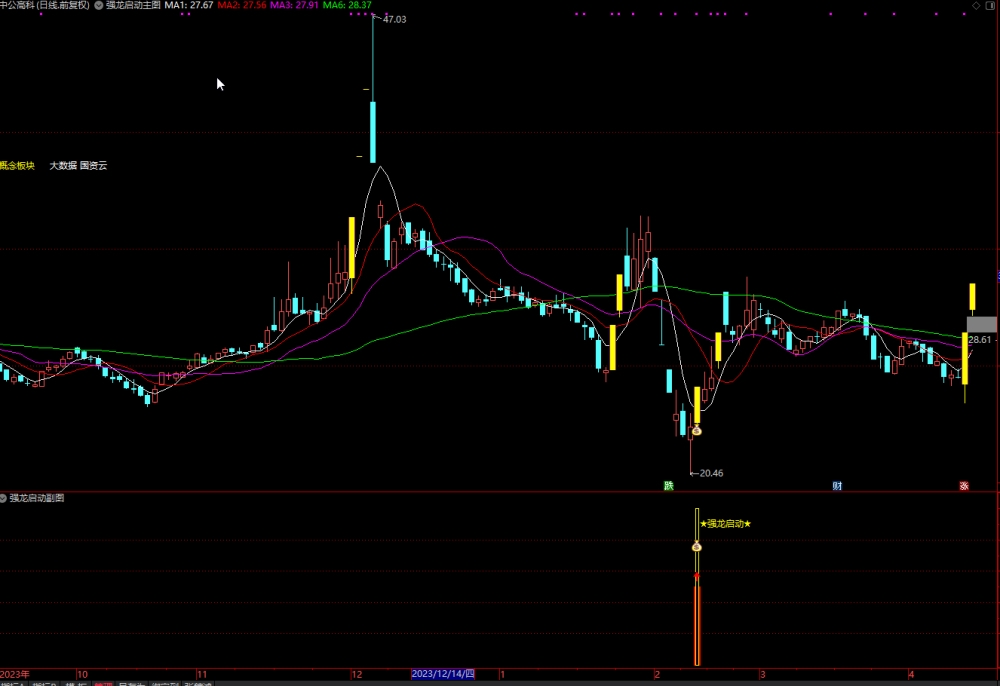This screenshot has width=1000, height=686.
Task: Click month 12 on the time axis
Action: (357, 674)
